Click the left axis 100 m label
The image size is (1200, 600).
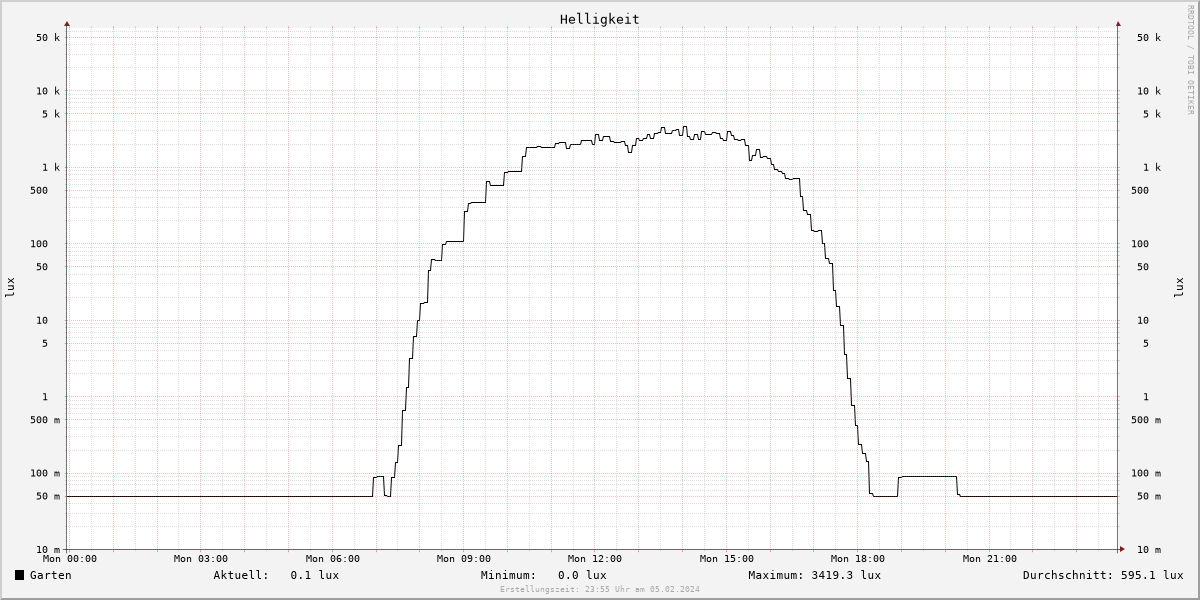(44, 474)
